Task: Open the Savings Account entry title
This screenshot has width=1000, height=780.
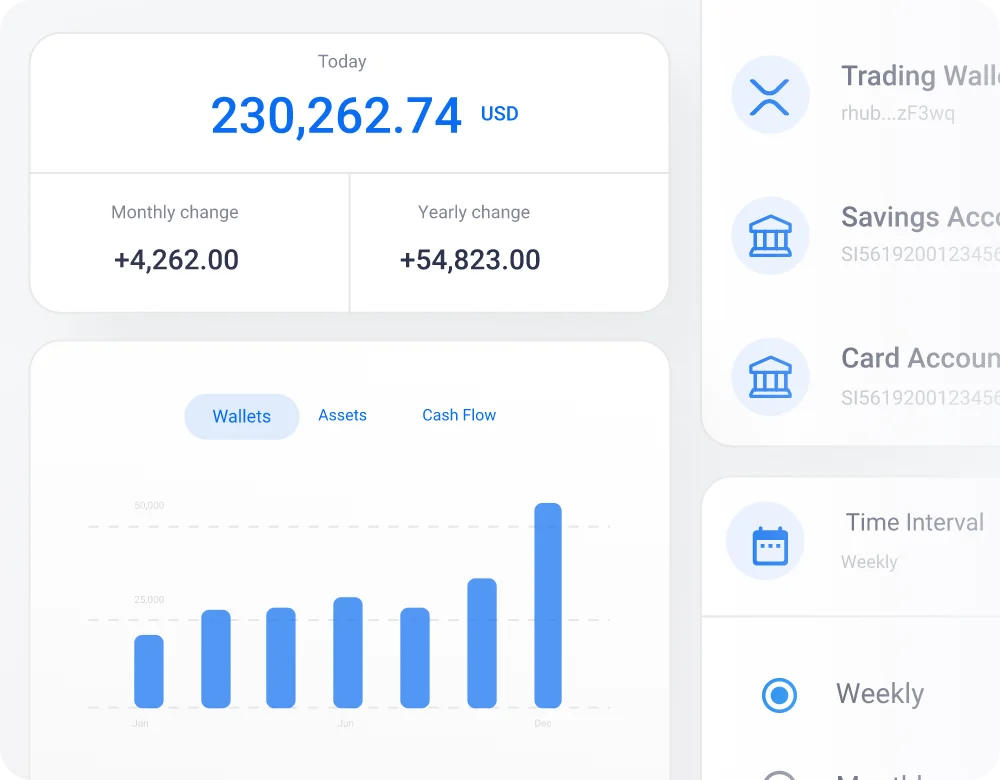Action: tap(919, 217)
